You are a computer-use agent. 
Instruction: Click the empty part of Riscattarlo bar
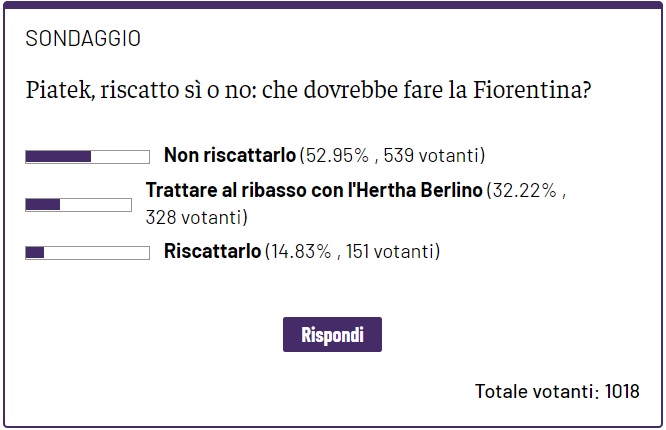click(x=96, y=253)
